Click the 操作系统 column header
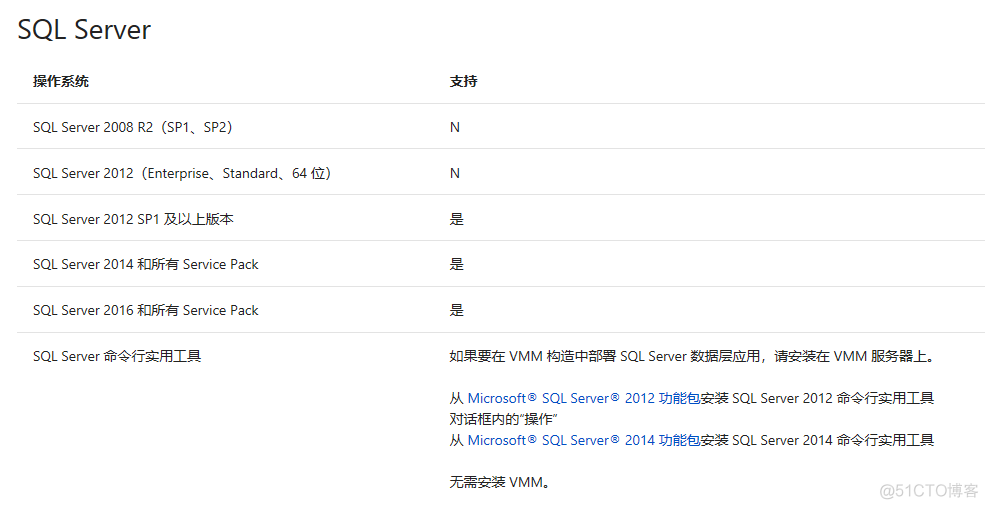The image size is (985, 506). point(61,81)
